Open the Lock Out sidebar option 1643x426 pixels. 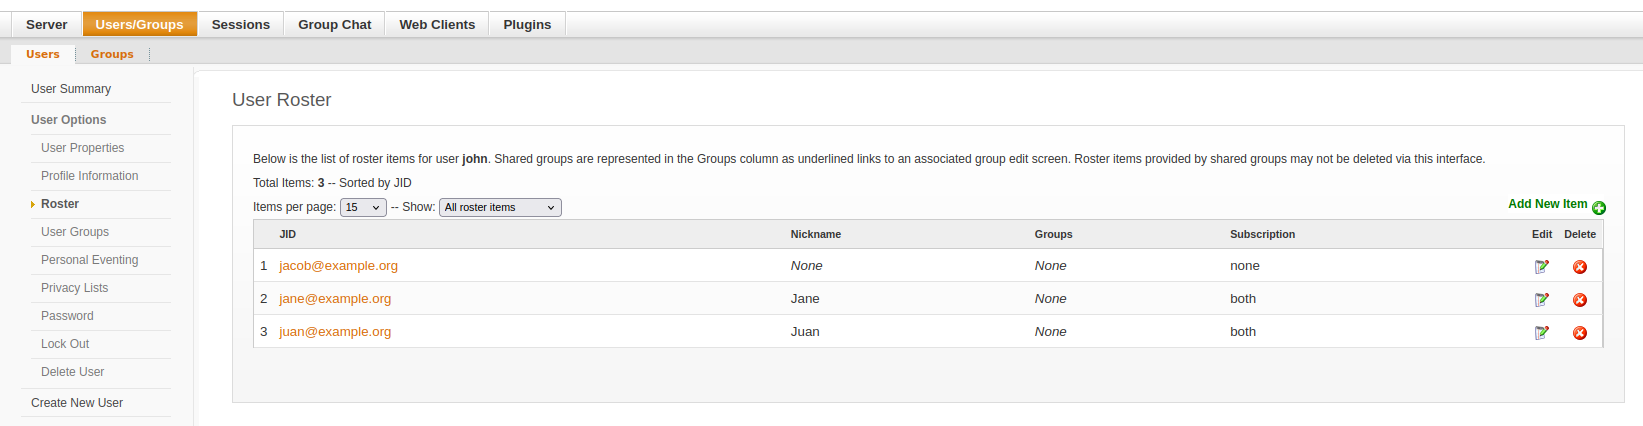click(65, 344)
